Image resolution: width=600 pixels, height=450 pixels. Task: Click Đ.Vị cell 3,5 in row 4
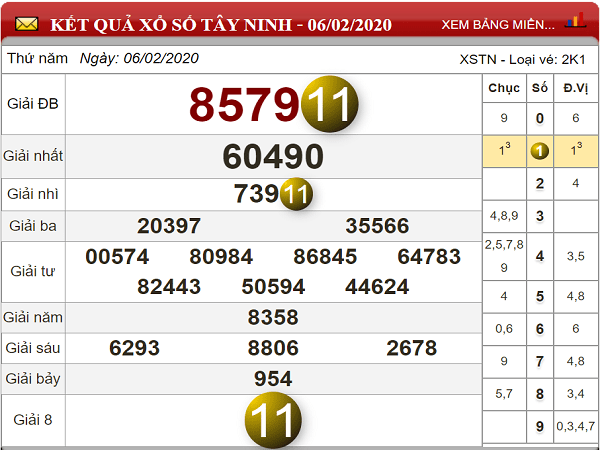(x=576, y=256)
